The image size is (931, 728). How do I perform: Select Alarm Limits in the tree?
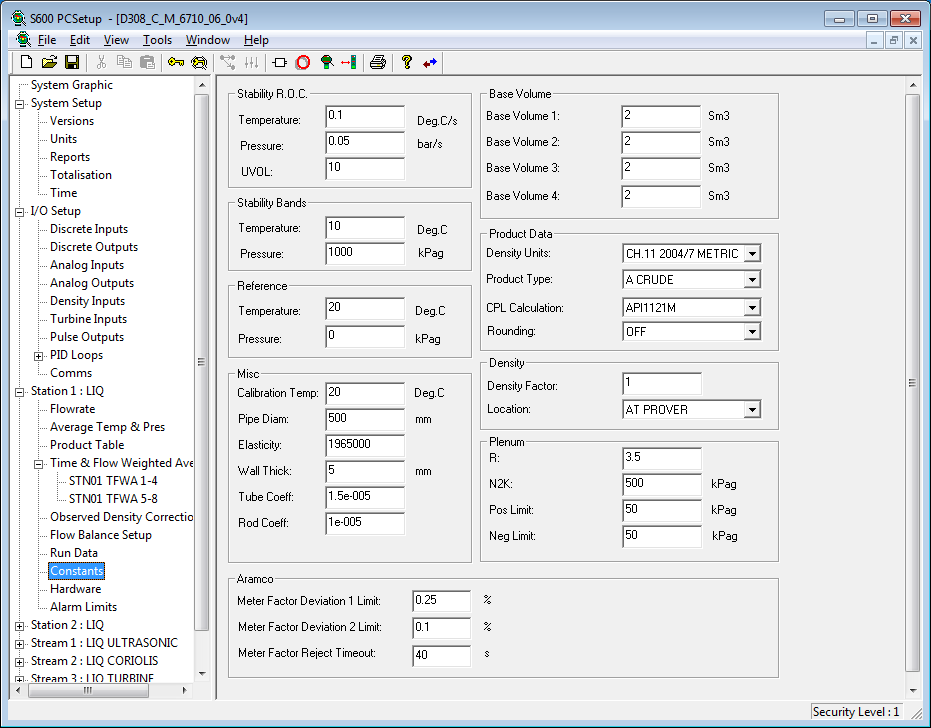point(83,607)
